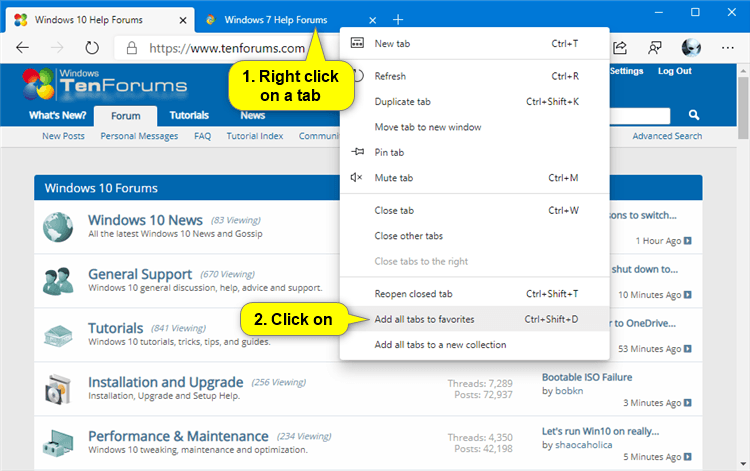This screenshot has width=750, height=471.
Task: Click the shaocaholica username link
Action: 584,445
